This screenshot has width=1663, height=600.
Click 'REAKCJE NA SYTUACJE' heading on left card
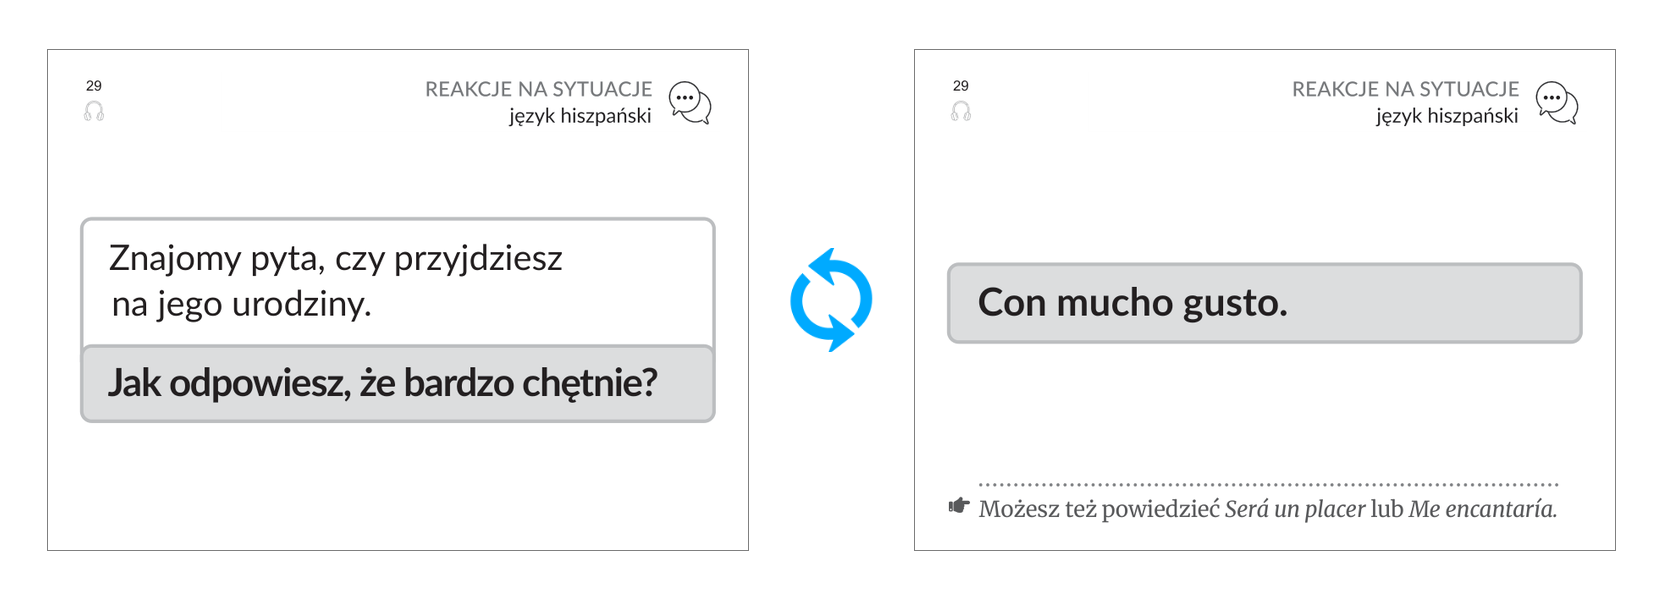coord(538,89)
